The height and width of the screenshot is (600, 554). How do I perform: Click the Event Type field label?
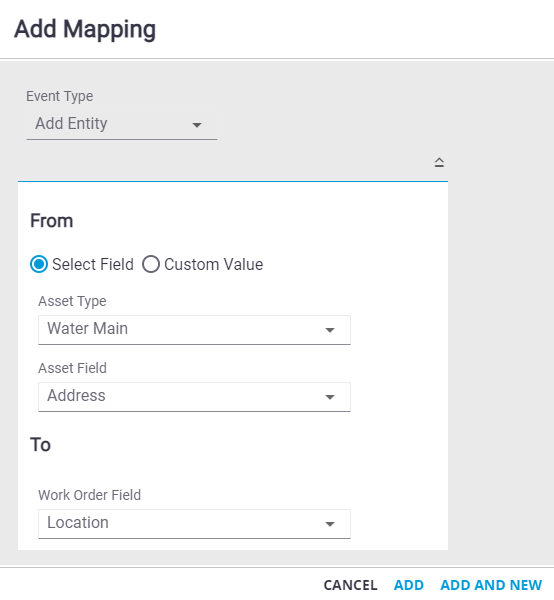point(60,96)
